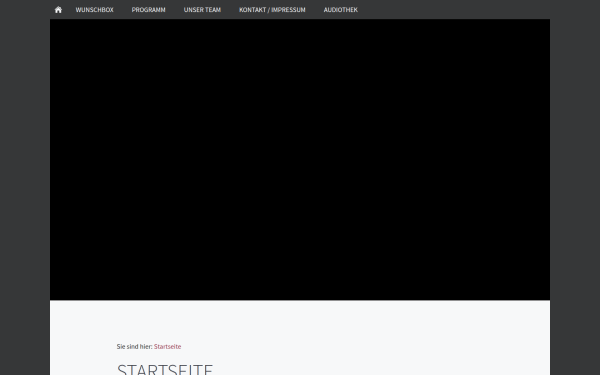Visit the Unser Team page
Viewport: 600px width, 375px height.
point(202,10)
